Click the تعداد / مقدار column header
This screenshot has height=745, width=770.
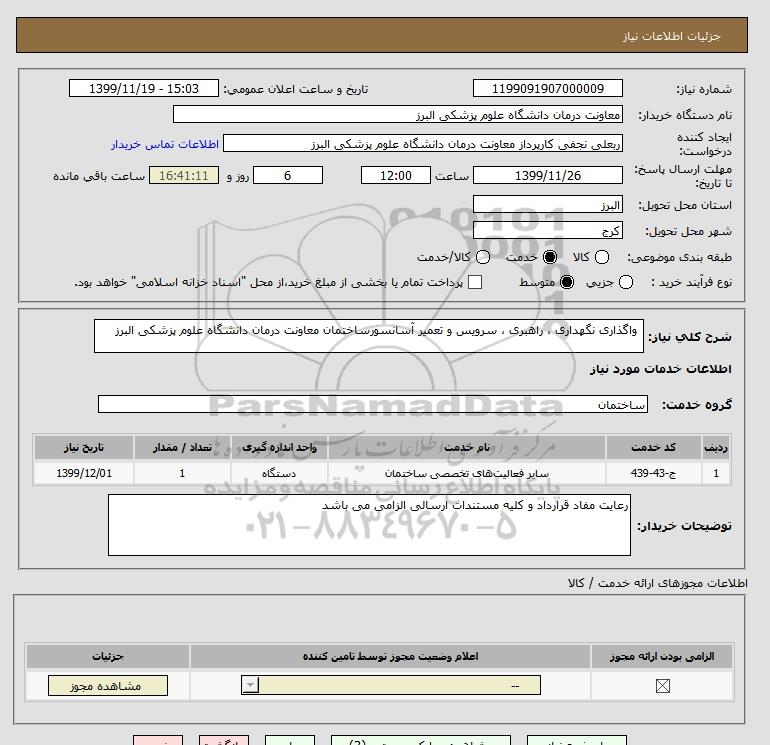[182, 447]
